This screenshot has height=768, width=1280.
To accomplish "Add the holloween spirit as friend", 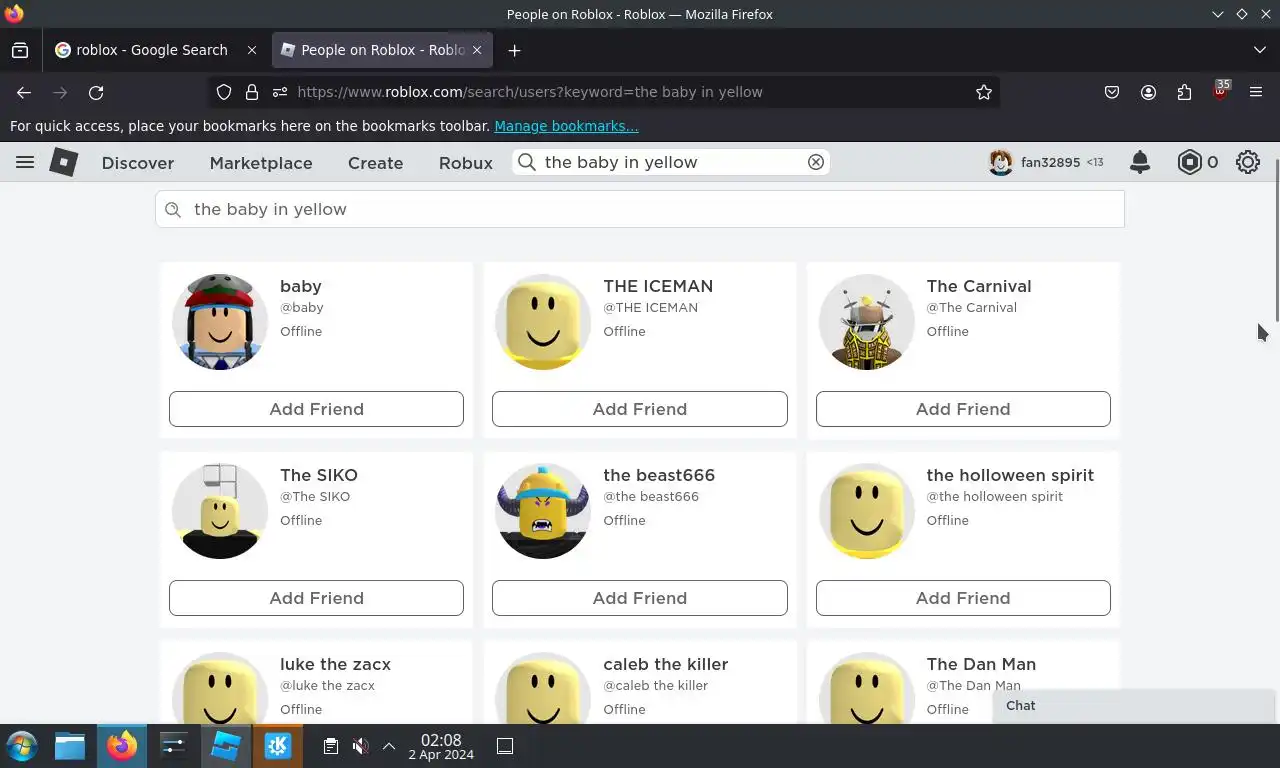I will (x=963, y=598).
